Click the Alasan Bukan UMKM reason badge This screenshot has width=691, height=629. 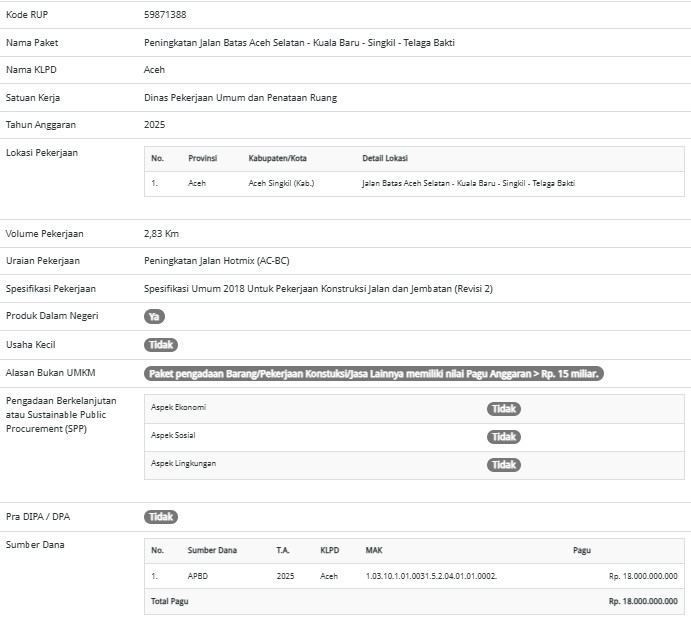coord(375,374)
